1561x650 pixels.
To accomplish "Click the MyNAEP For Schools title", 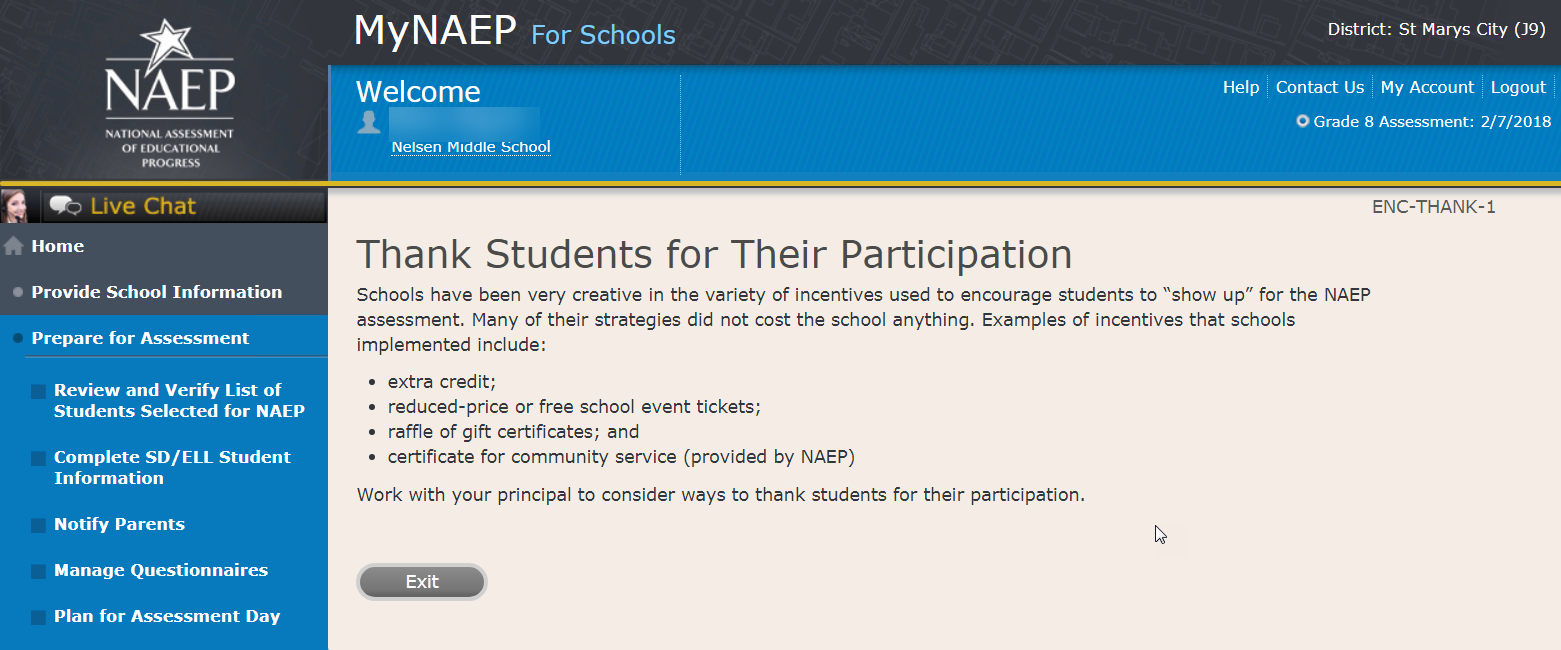I will [x=514, y=33].
